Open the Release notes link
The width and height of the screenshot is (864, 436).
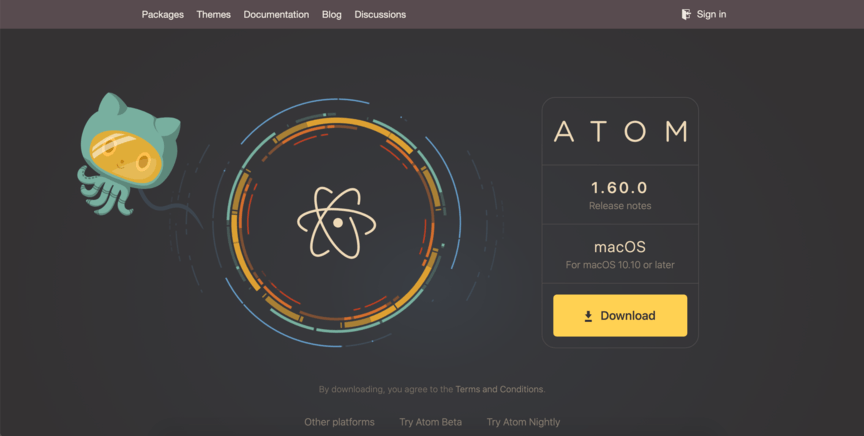coord(620,206)
